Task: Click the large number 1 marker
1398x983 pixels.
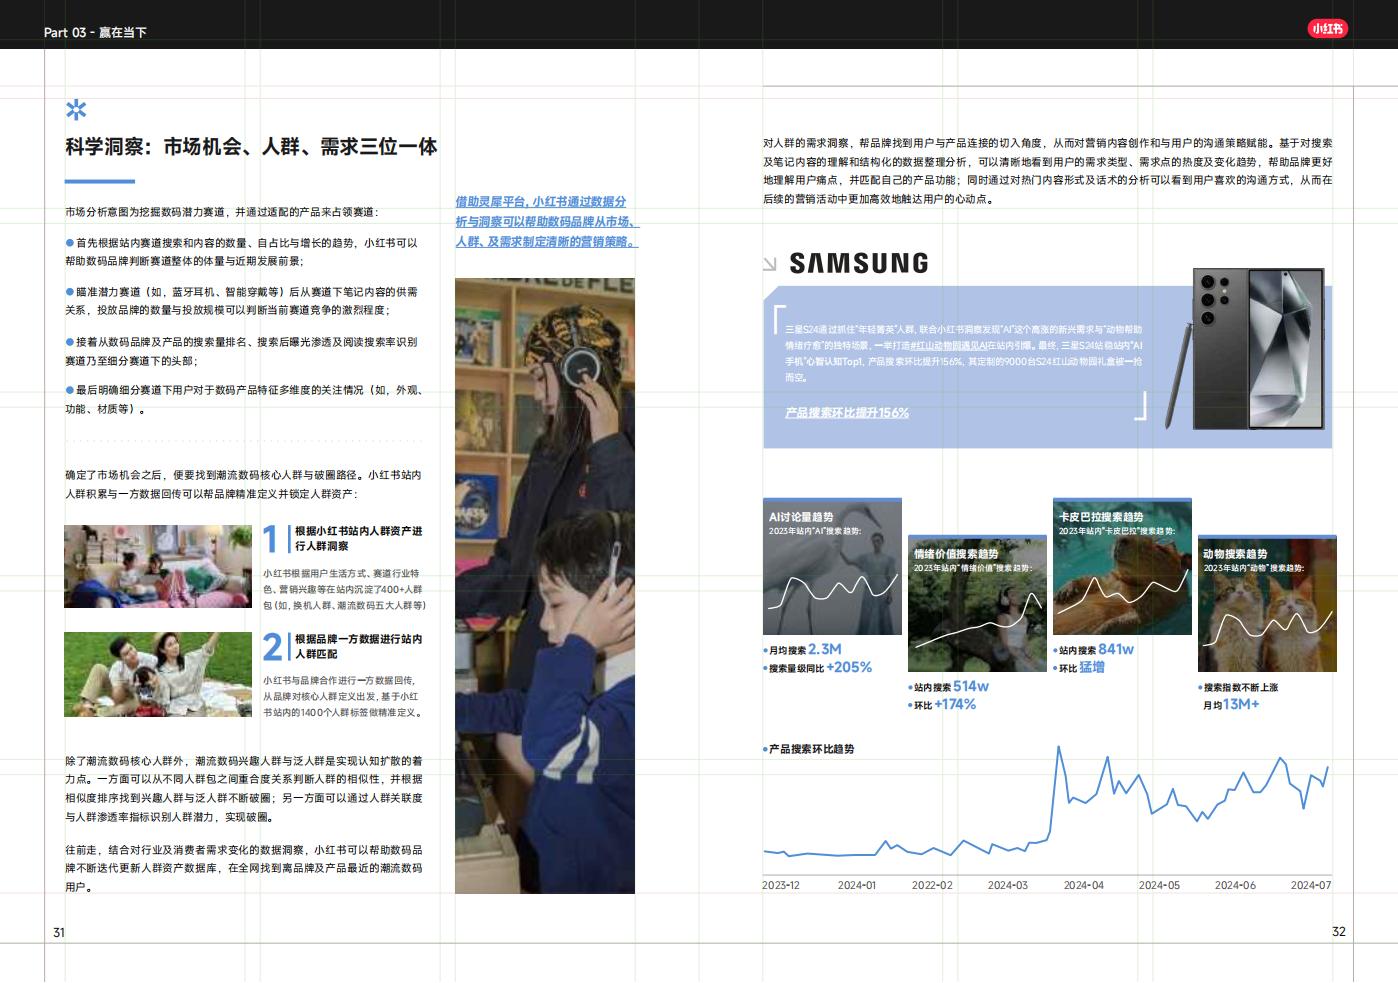Action: click(x=271, y=539)
